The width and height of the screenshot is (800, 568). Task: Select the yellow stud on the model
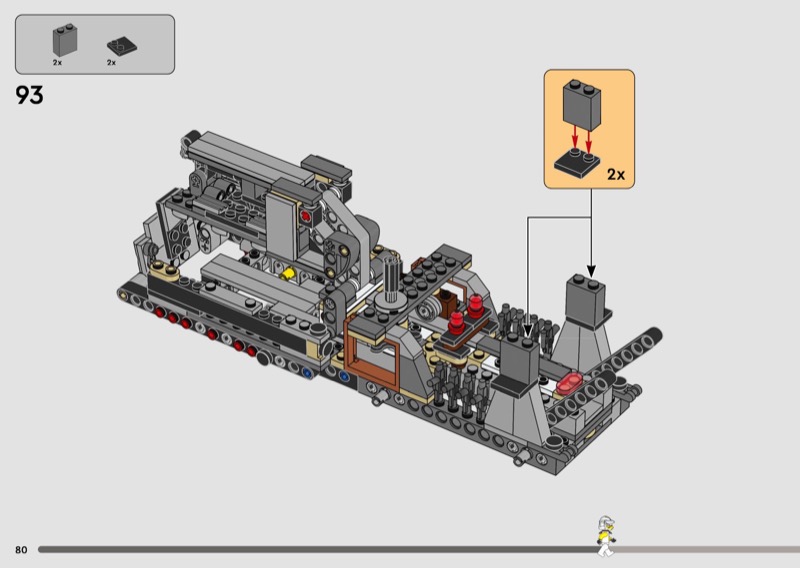tap(290, 272)
